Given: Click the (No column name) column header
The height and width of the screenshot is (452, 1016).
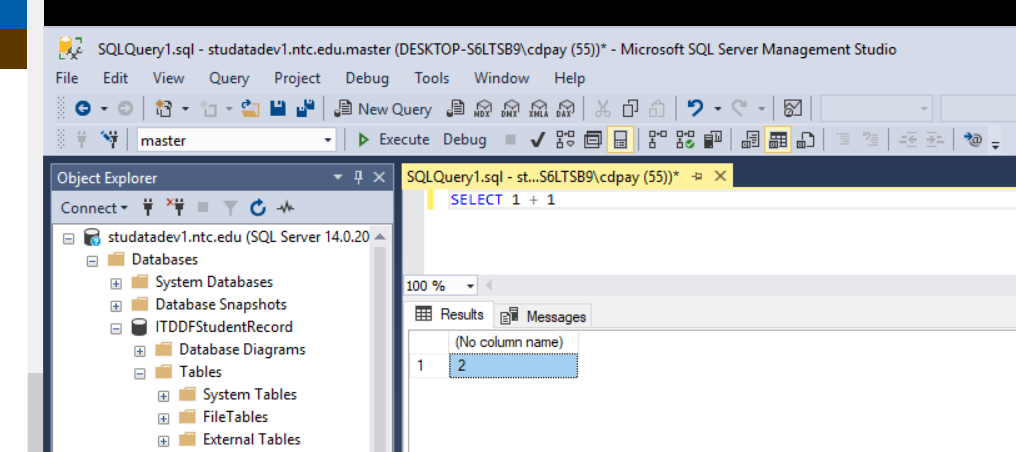Looking at the screenshot, I should pos(513,342).
